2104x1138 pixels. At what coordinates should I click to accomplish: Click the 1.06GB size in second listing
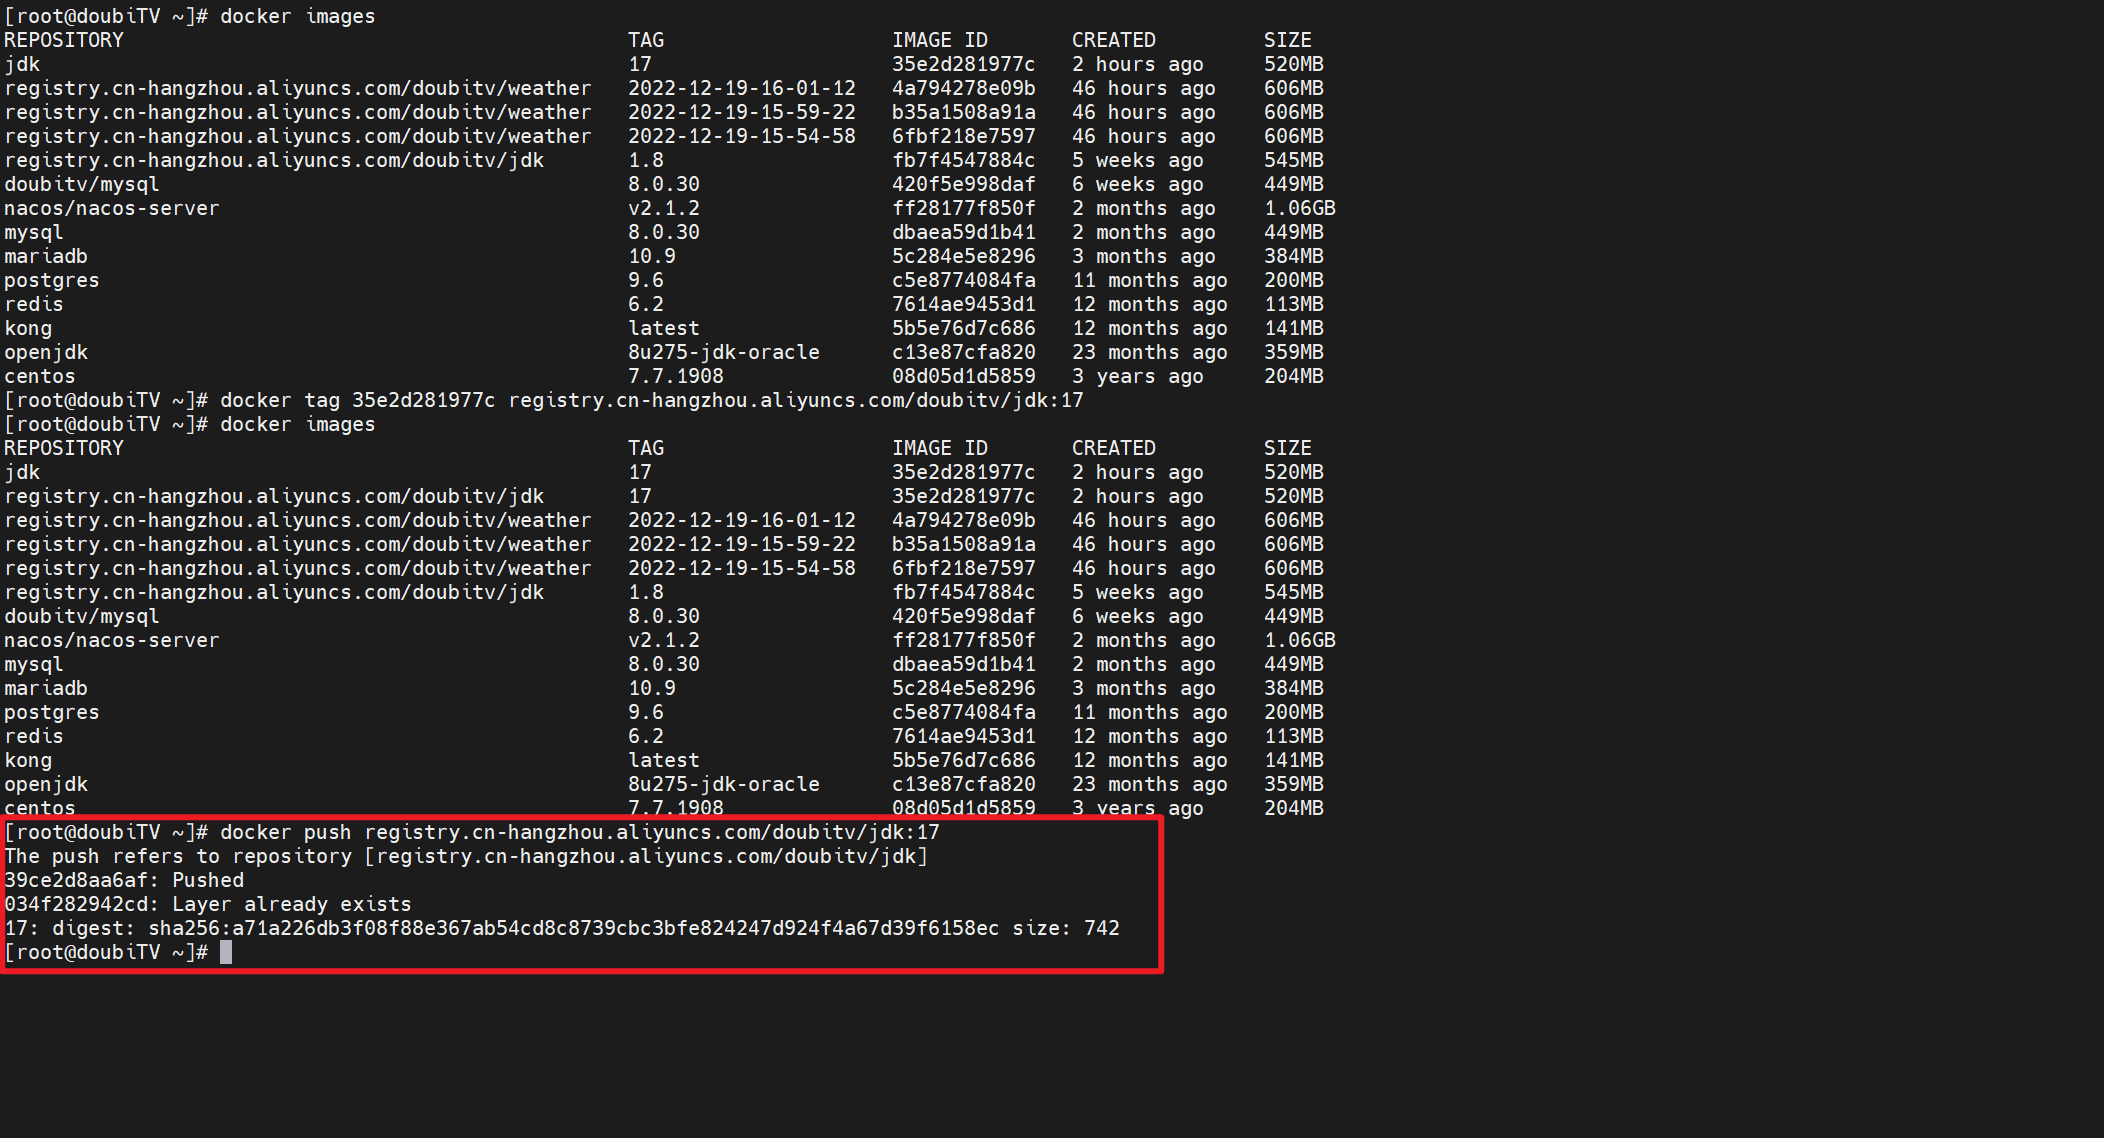click(1299, 640)
